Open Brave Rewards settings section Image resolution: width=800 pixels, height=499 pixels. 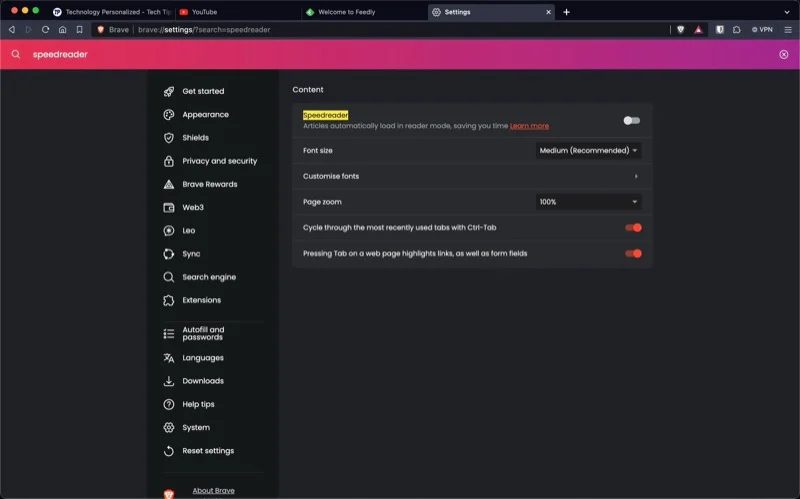[210, 184]
